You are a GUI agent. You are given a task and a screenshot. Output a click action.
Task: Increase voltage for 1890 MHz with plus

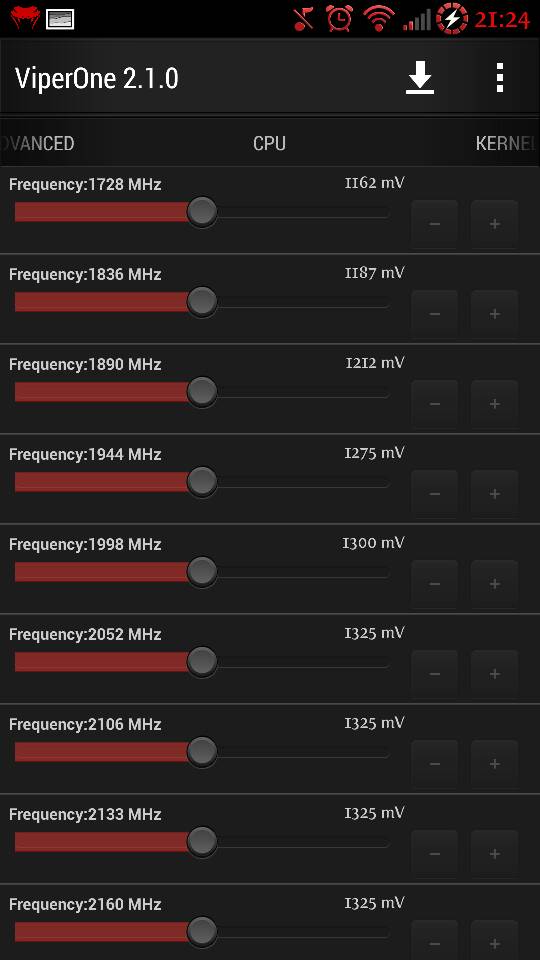coord(495,404)
